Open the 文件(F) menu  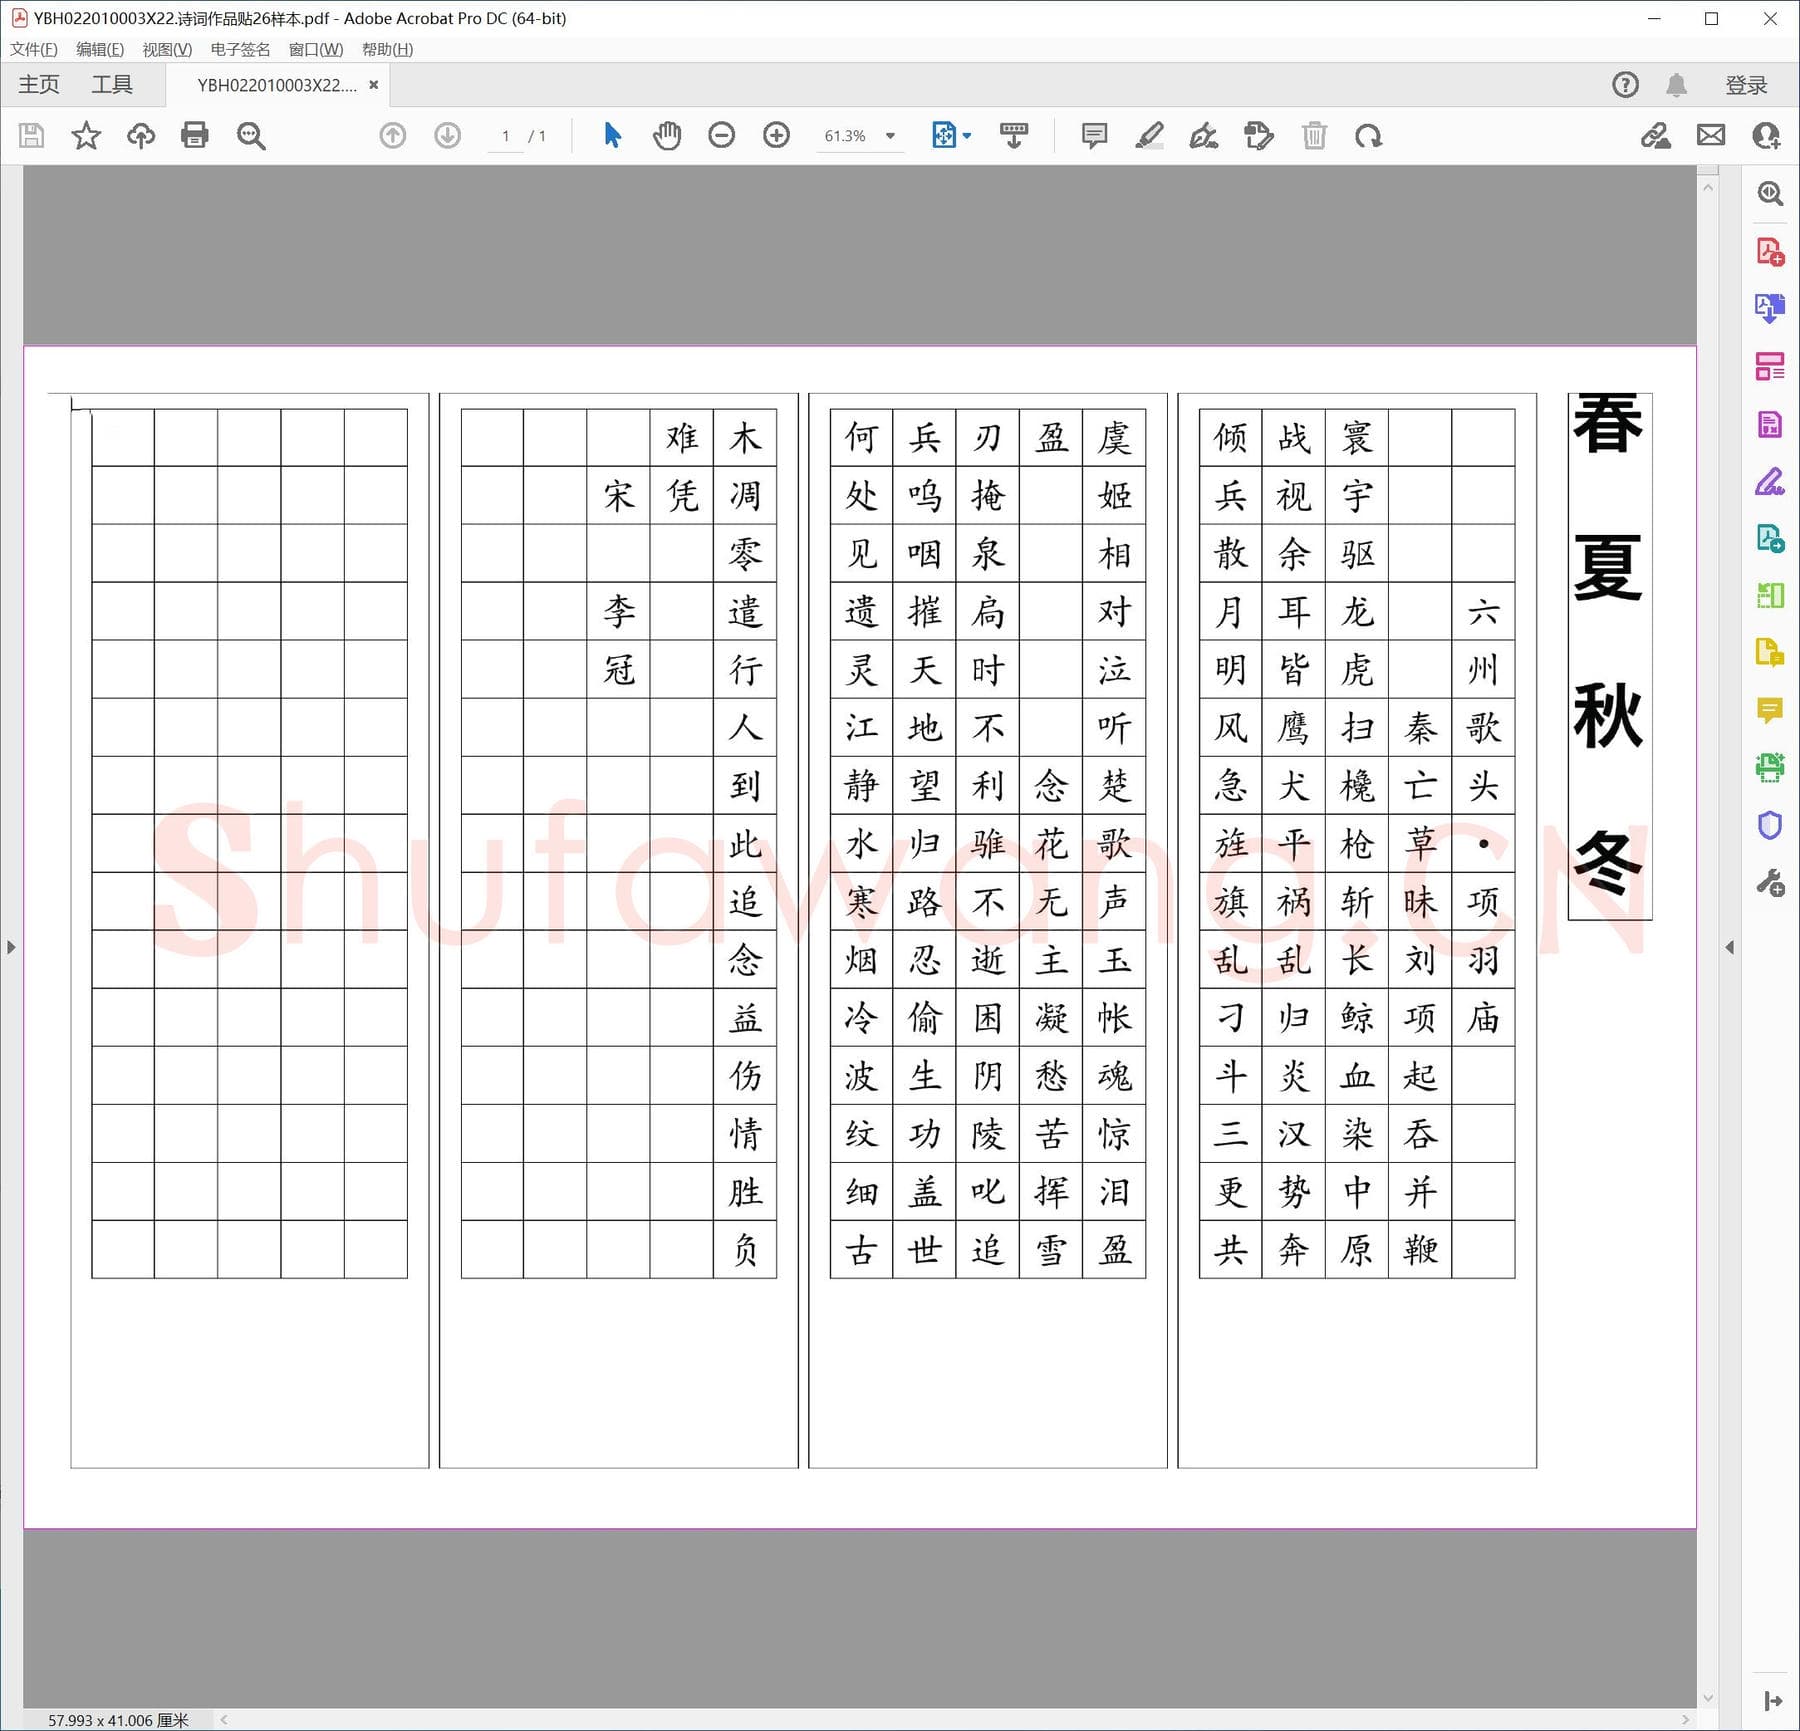coord(34,49)
